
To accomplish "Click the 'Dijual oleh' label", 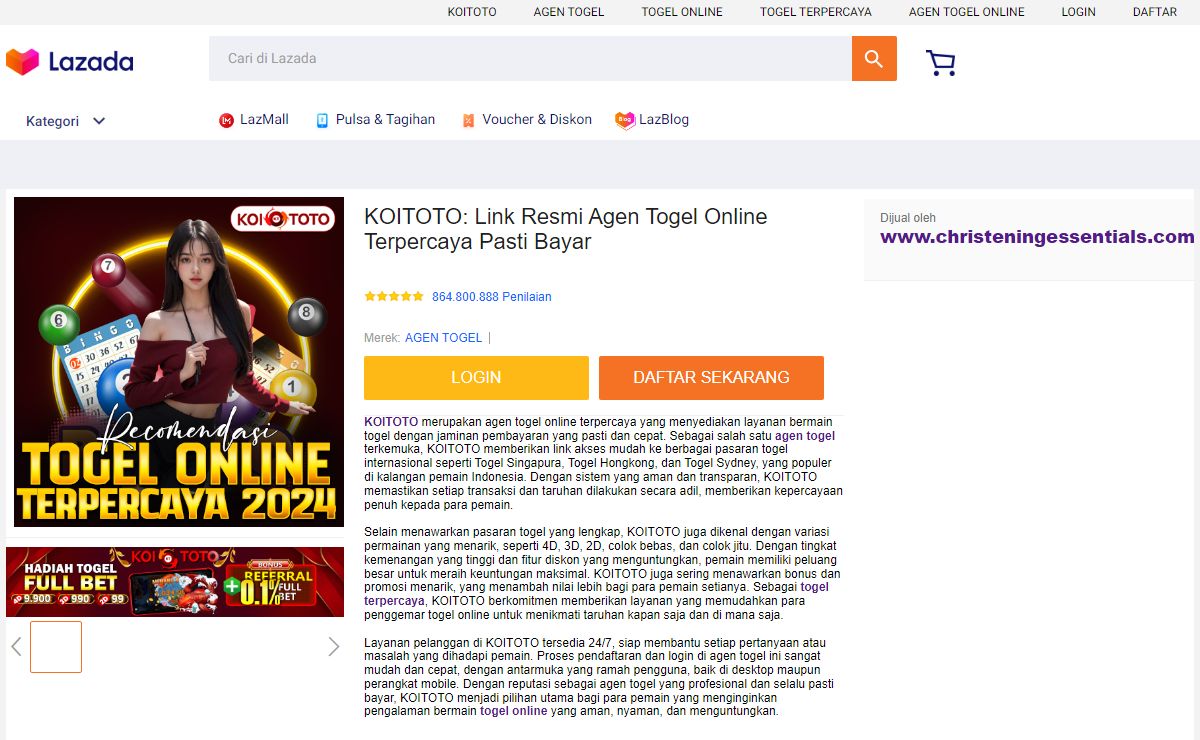I will (908, 218).
